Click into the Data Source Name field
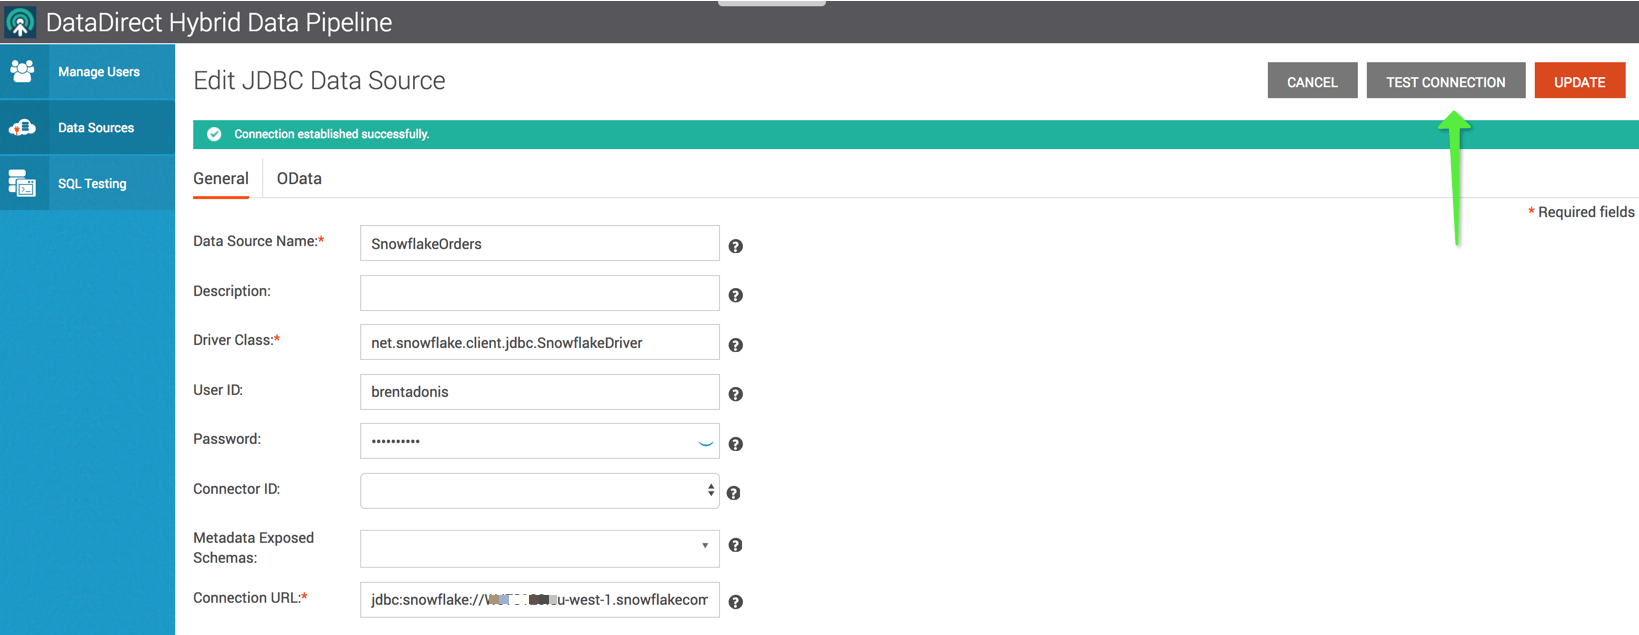The image size is (1639, 635). 539,244
